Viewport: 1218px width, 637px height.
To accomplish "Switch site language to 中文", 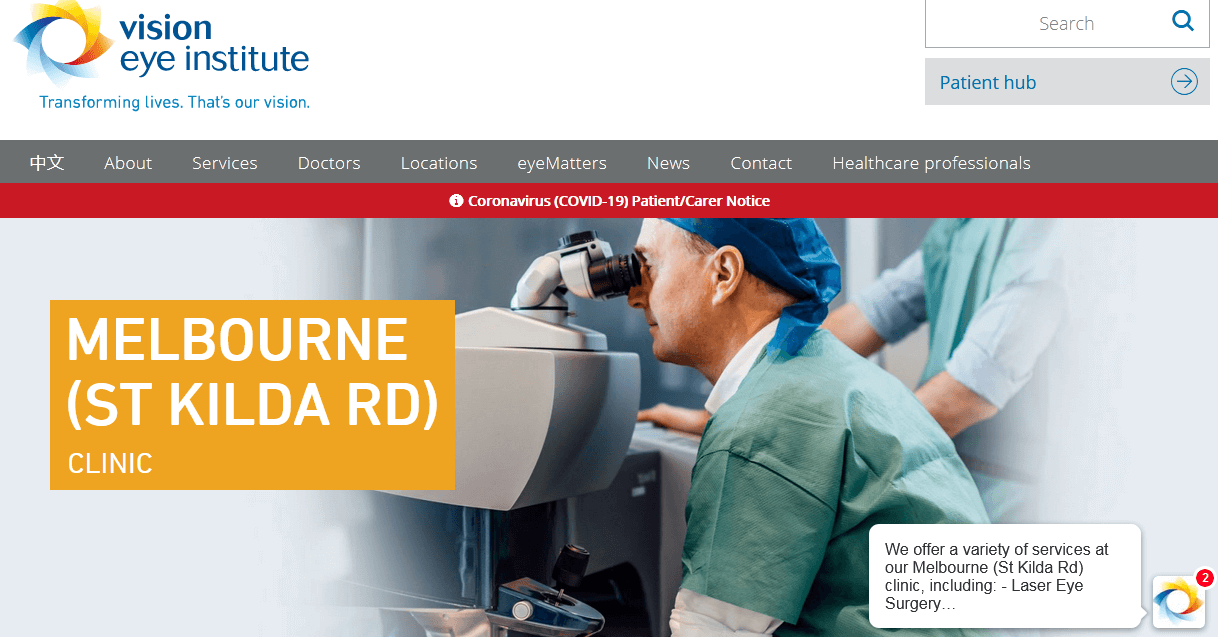I will tap(47, 163).
